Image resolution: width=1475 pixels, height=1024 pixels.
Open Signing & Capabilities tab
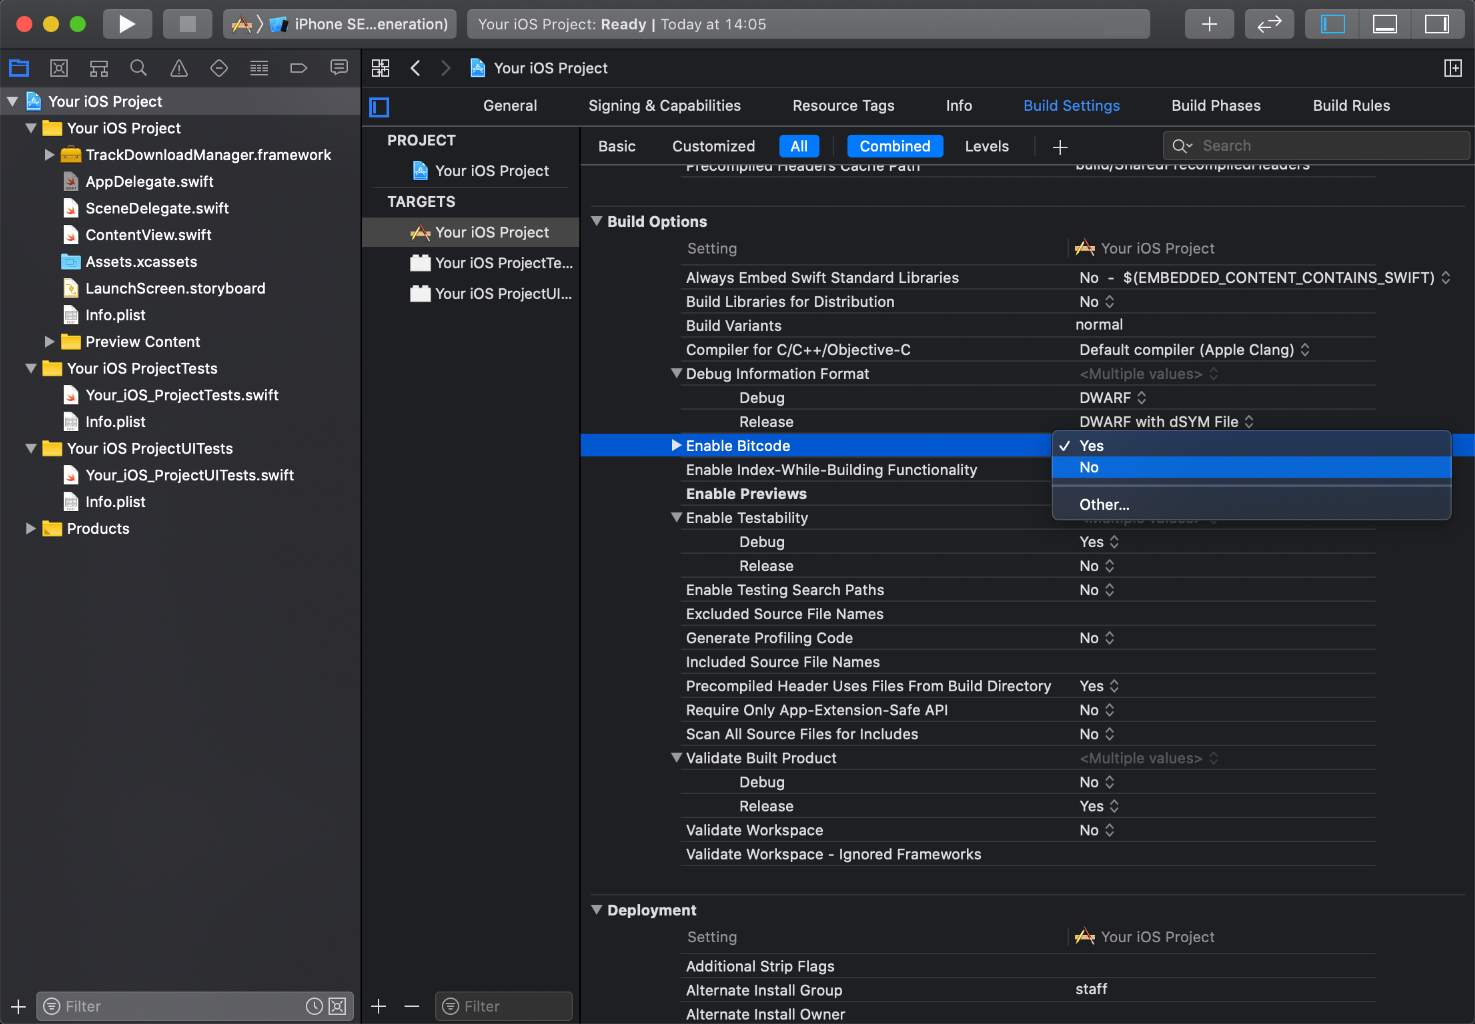pyautogui.click(x=665, y=106)
